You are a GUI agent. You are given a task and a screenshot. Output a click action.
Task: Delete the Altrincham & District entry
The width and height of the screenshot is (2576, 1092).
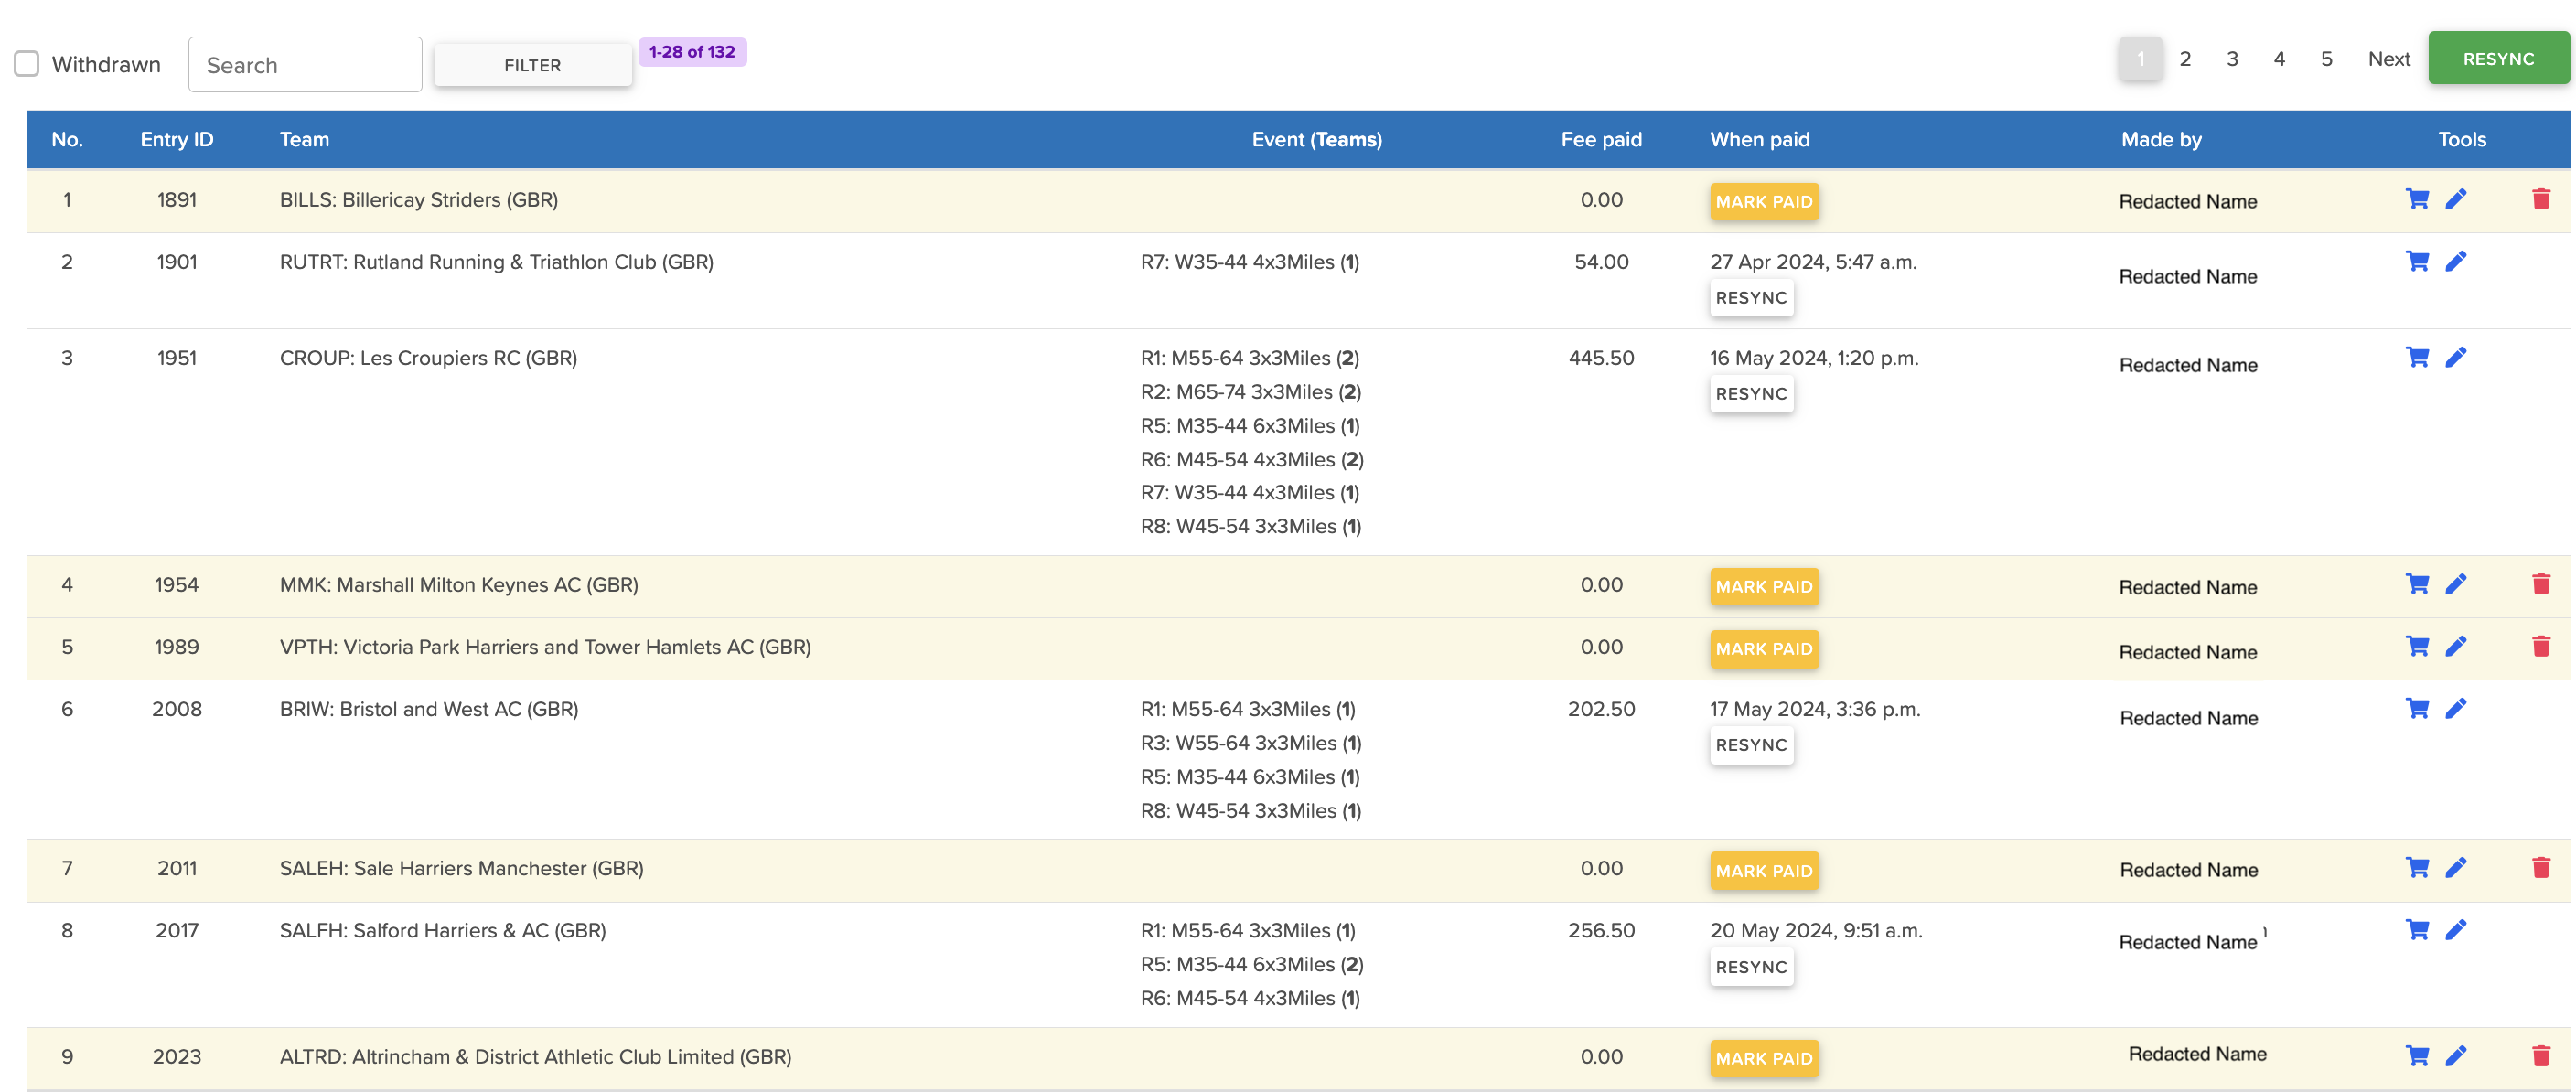pos(2541,1055)
